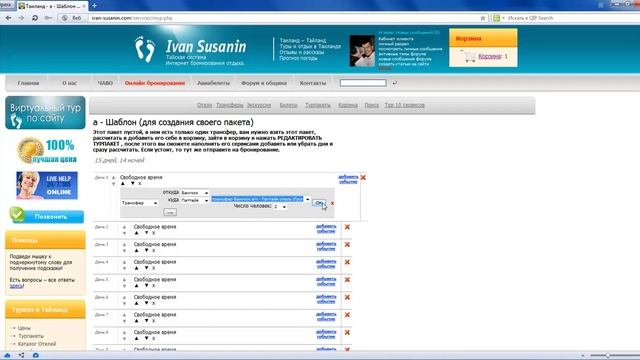Move Day 2 event up with black triangle
The height and width of the screenshot is (360, 640).
click(x=136, y=233)
